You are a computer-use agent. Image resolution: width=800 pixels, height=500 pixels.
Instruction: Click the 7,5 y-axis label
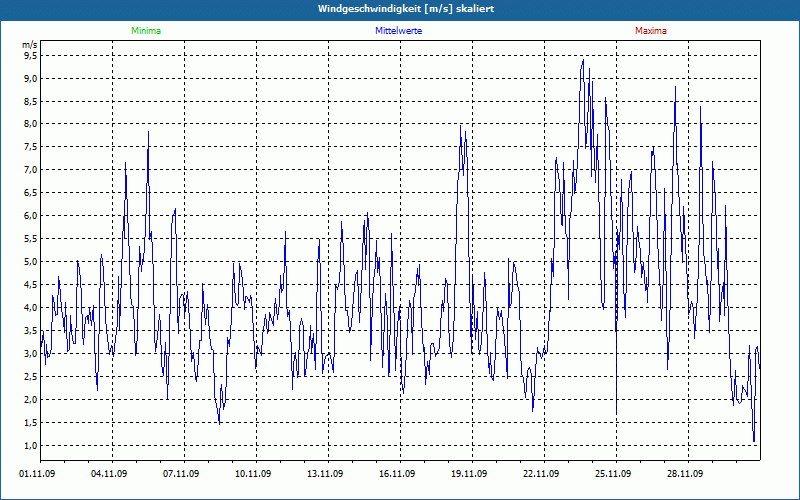[30, 147]
